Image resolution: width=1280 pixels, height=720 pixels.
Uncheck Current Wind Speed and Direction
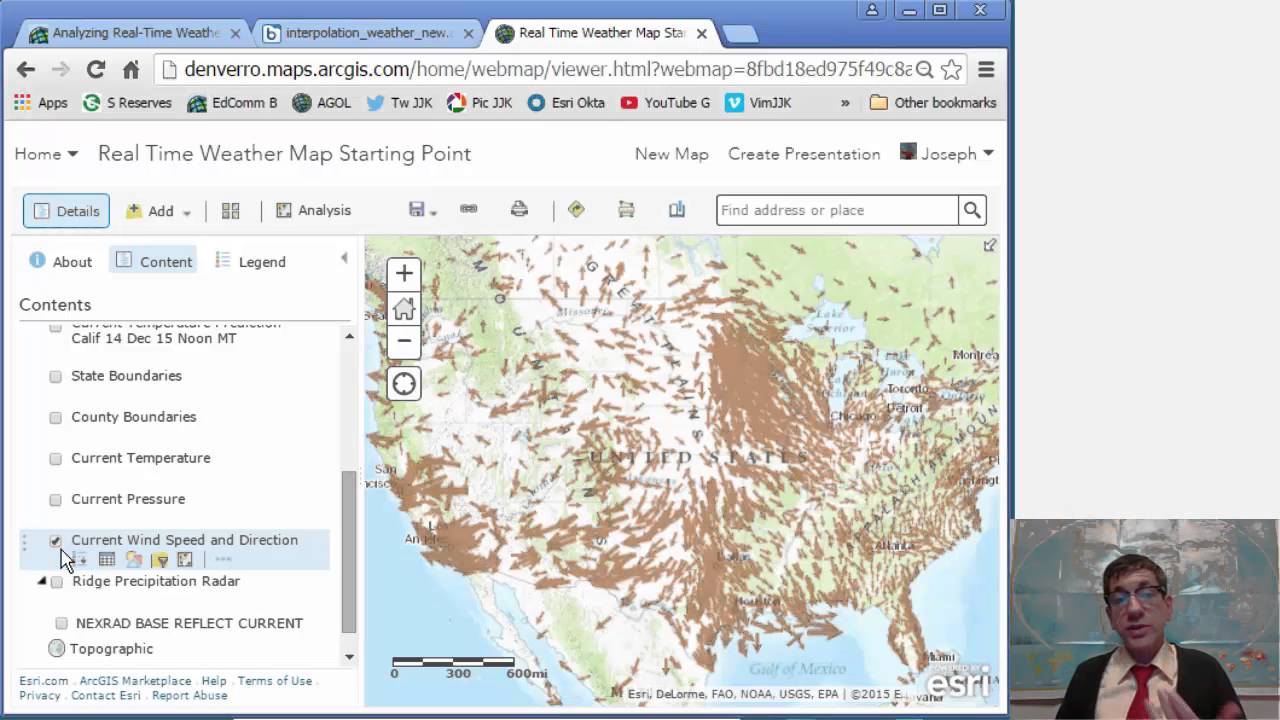click(56, 540)
